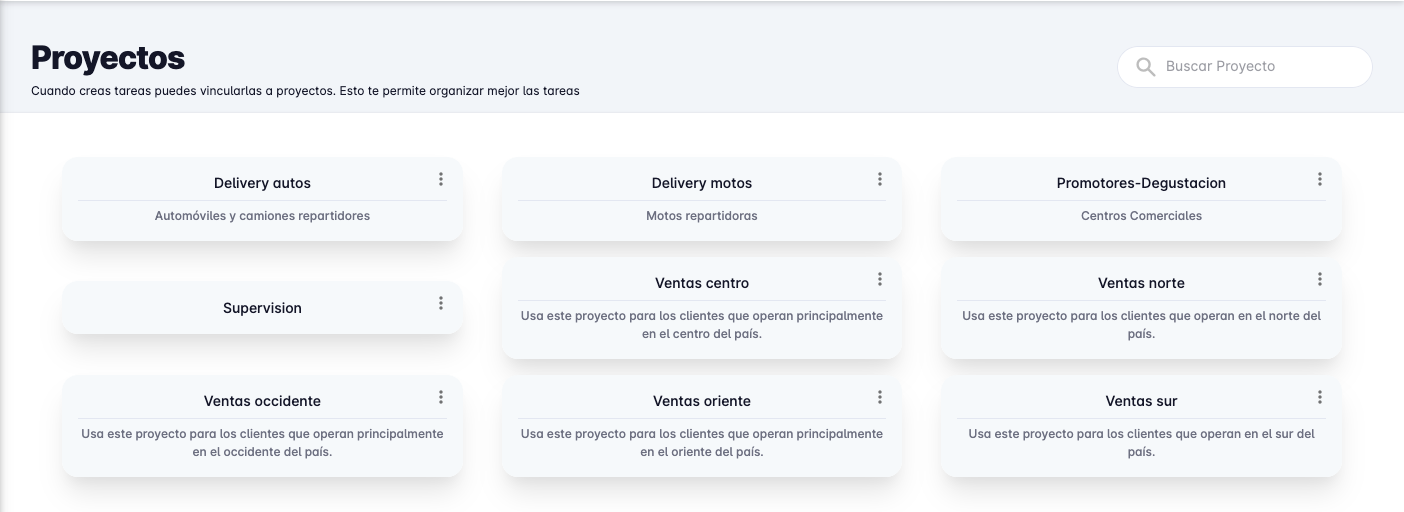This screenshot has width=1404, height=512.
Task: Open the options menu for Ventas sur
Action: 1320,397
